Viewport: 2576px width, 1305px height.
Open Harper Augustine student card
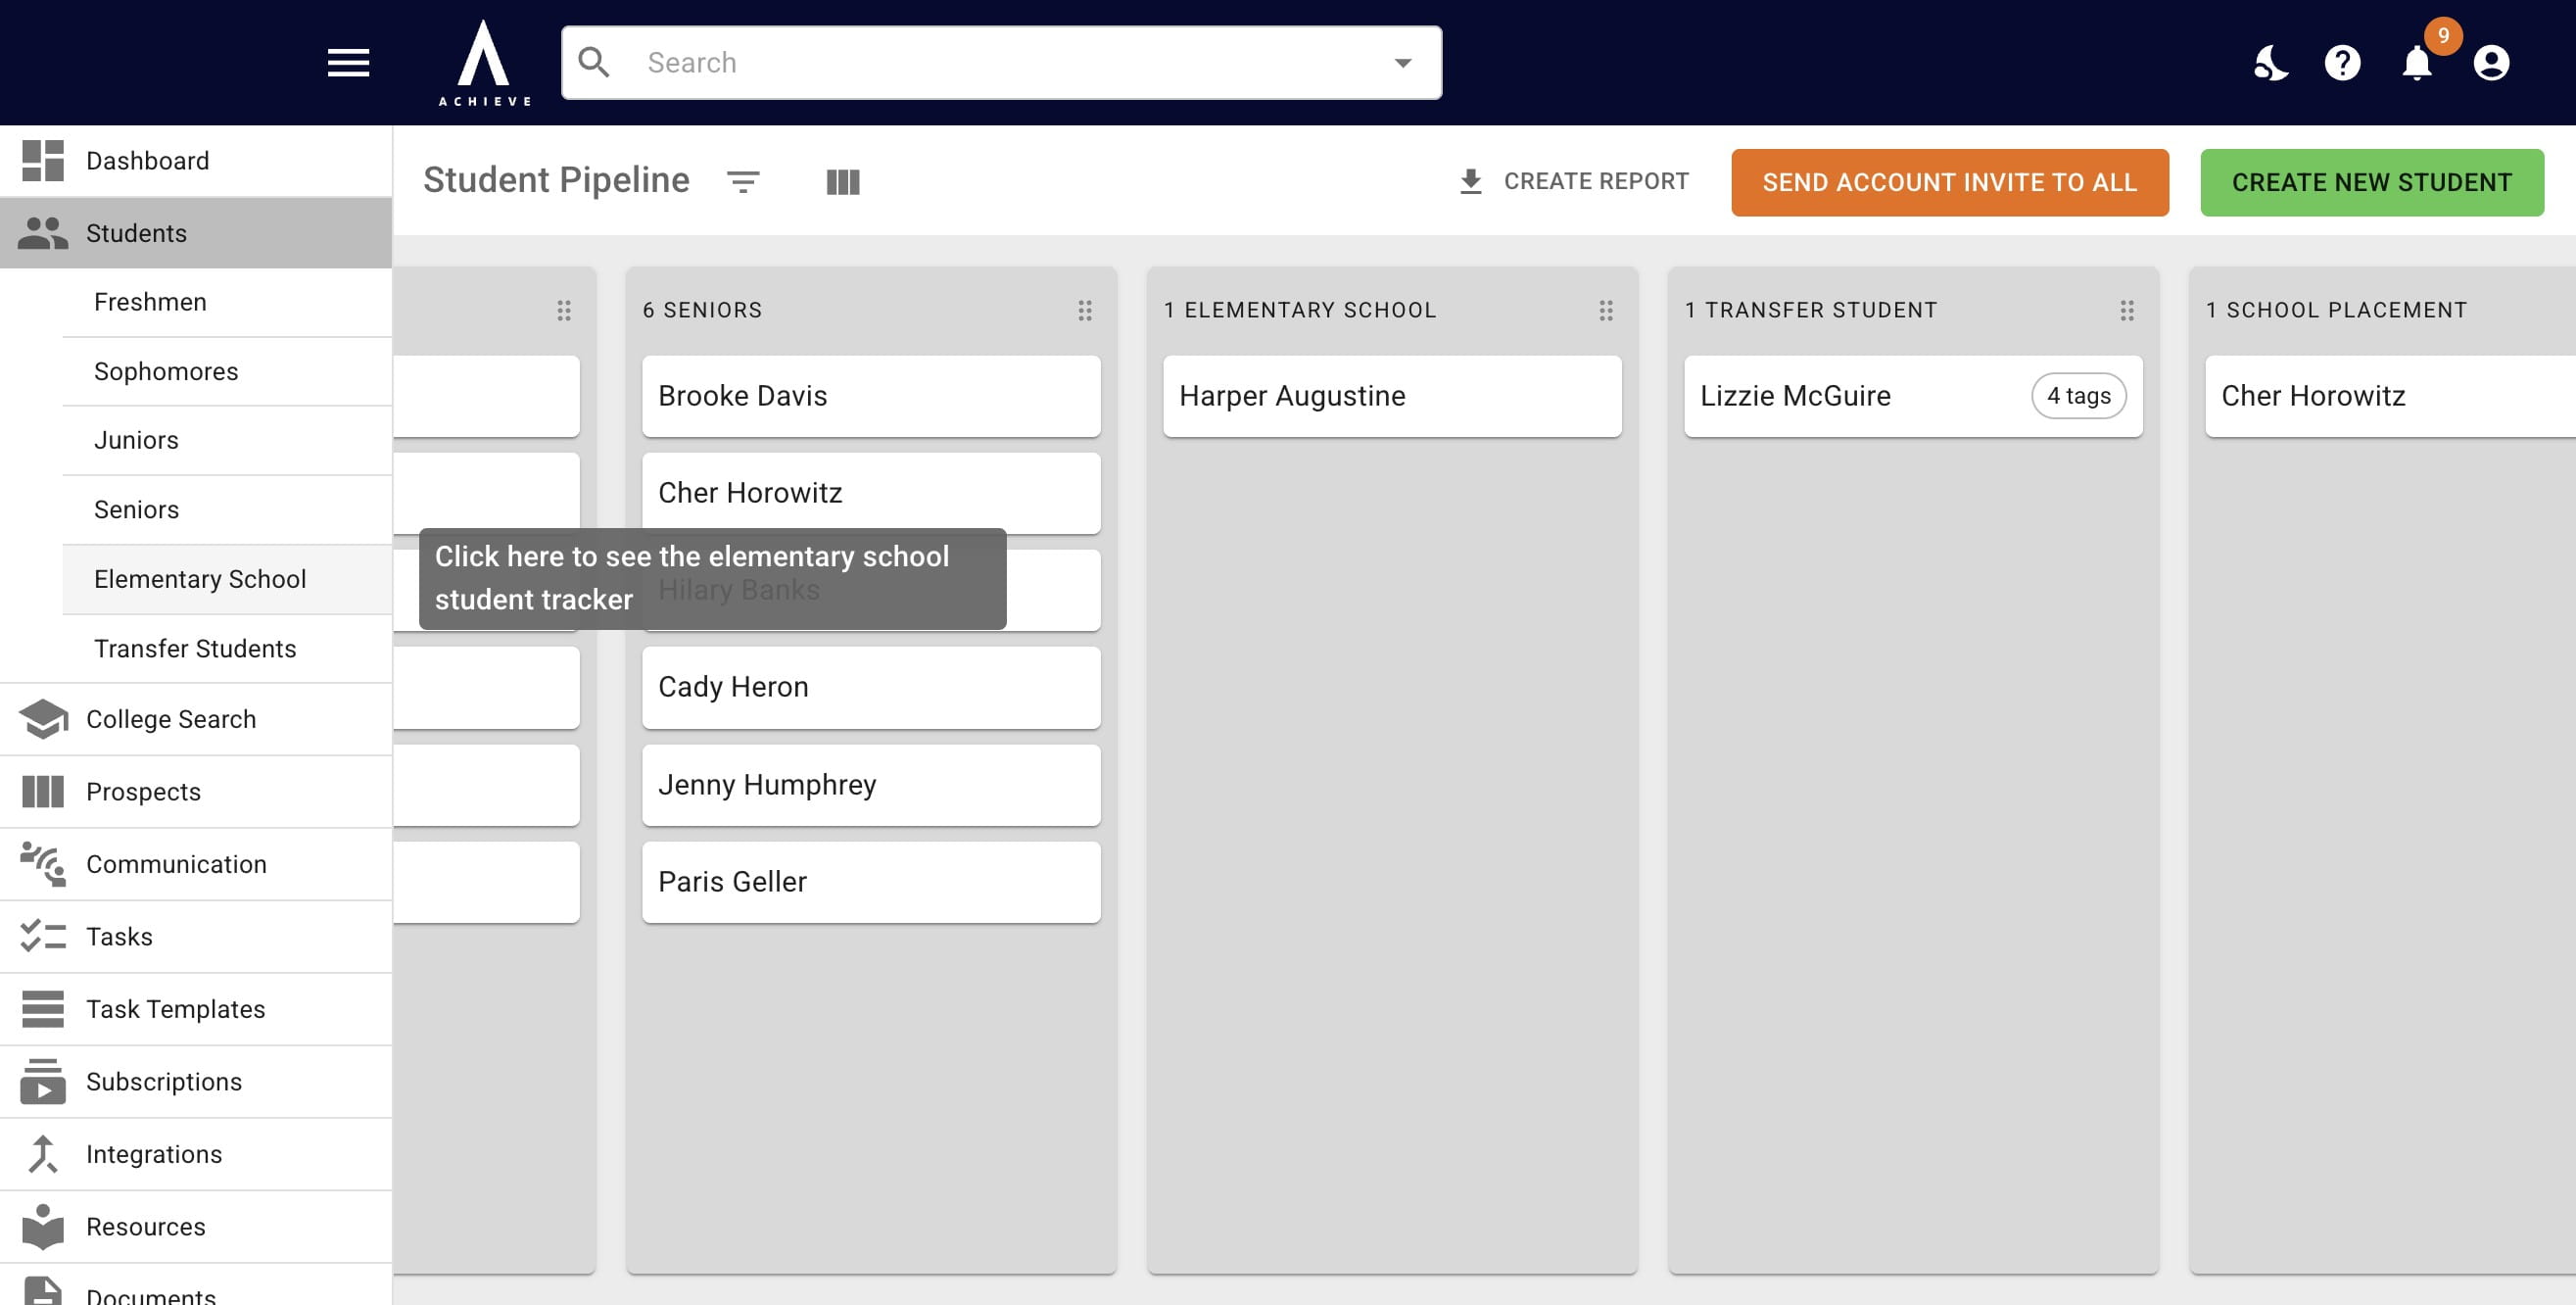click(x=1392, y=396)
